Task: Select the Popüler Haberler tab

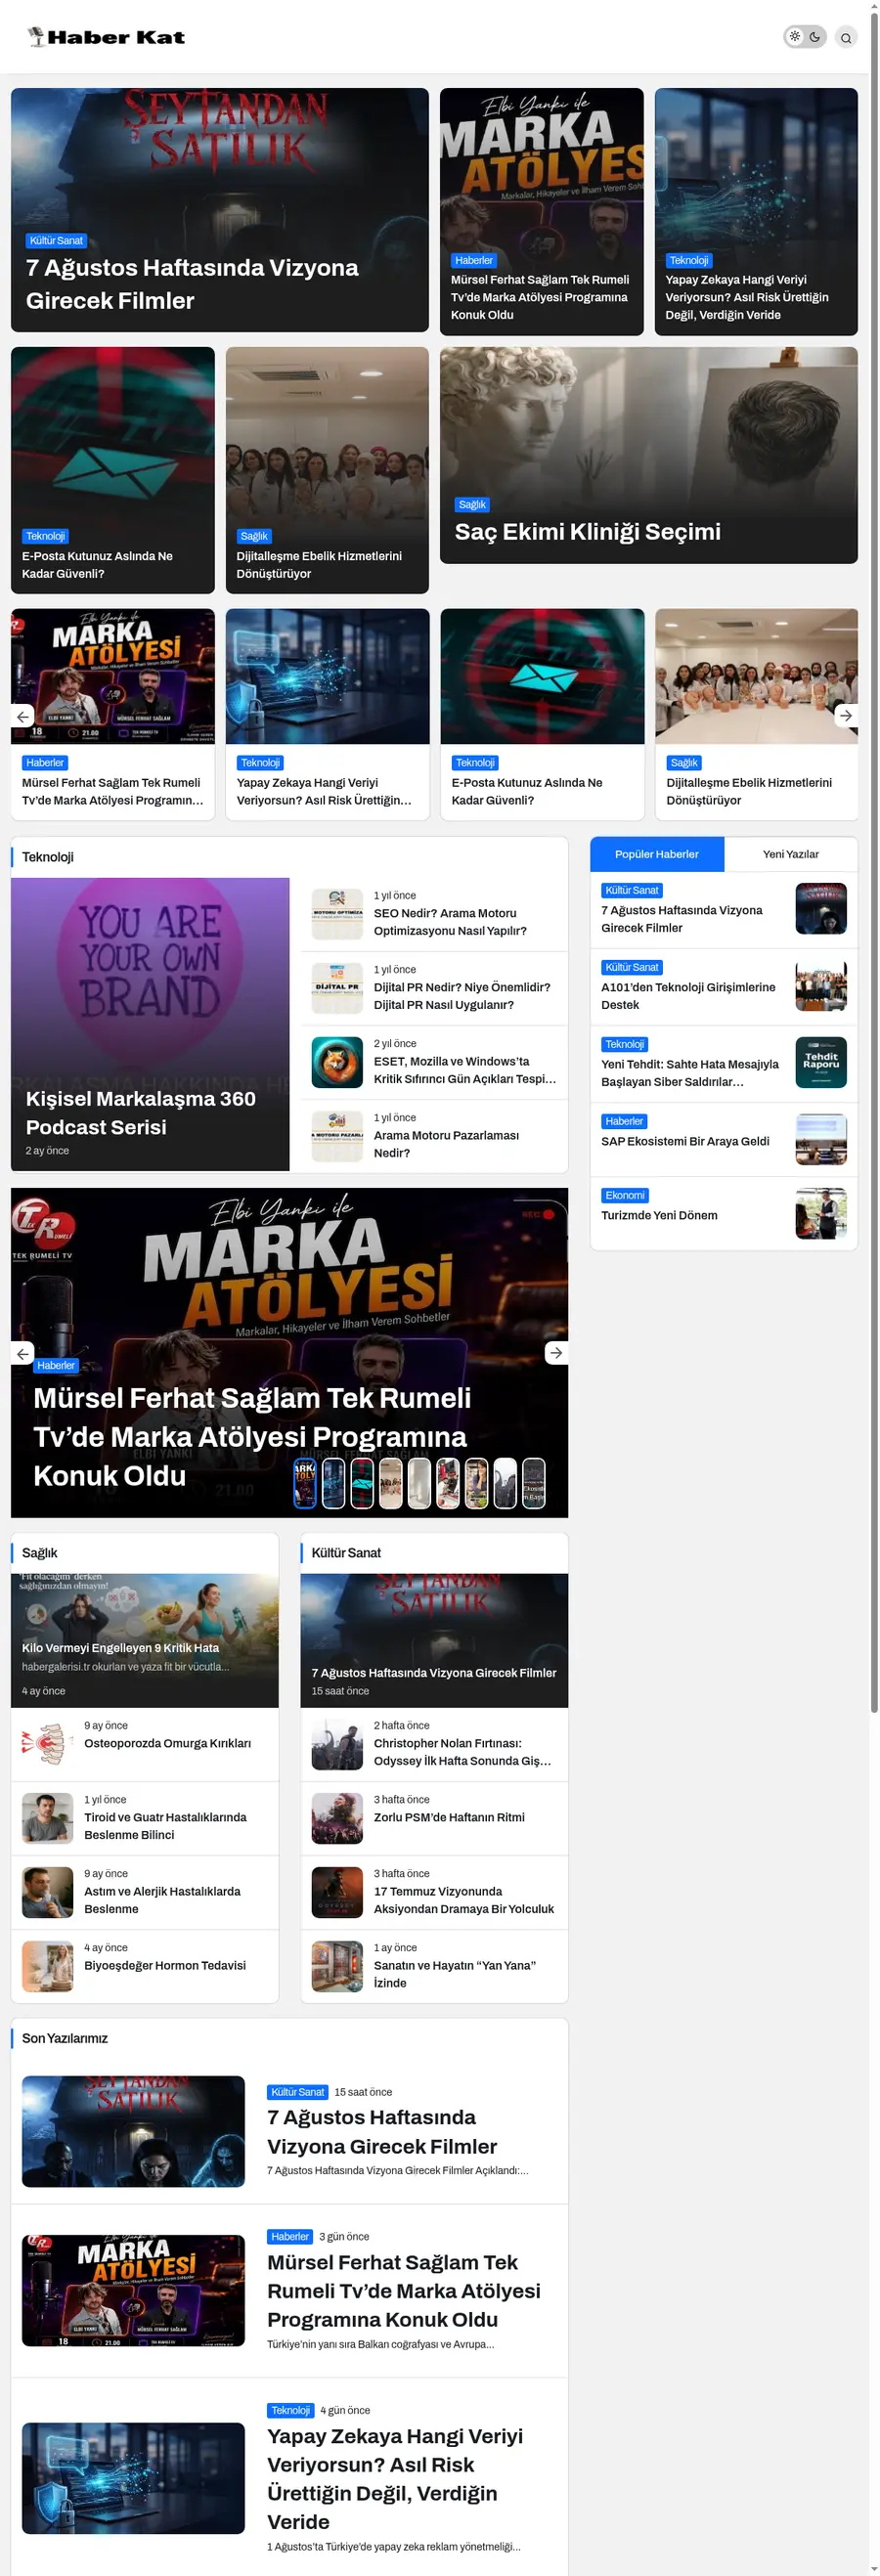Action: (657, 854)
